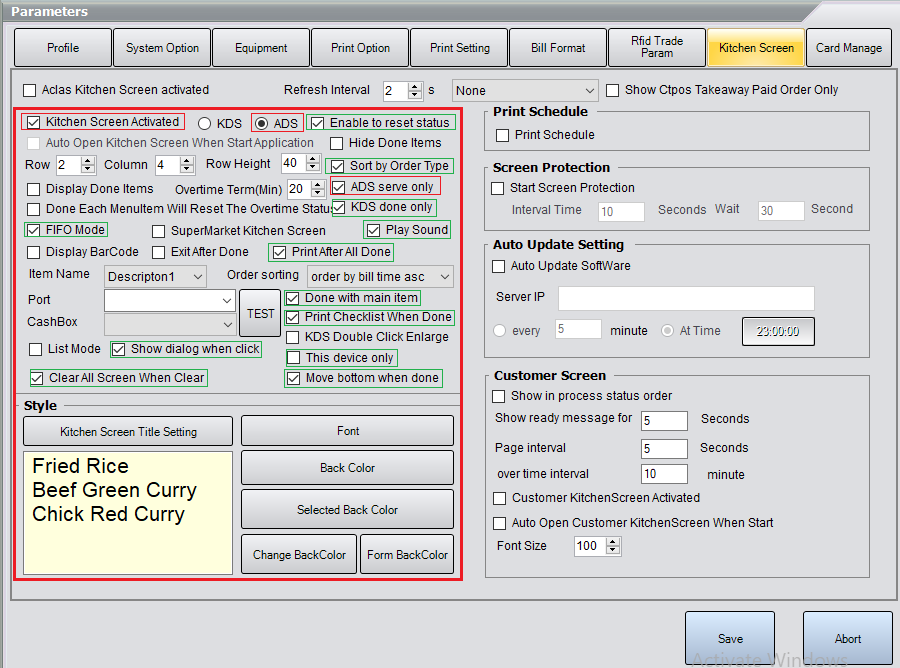Open the CashBox dropdown

point(169,324)
